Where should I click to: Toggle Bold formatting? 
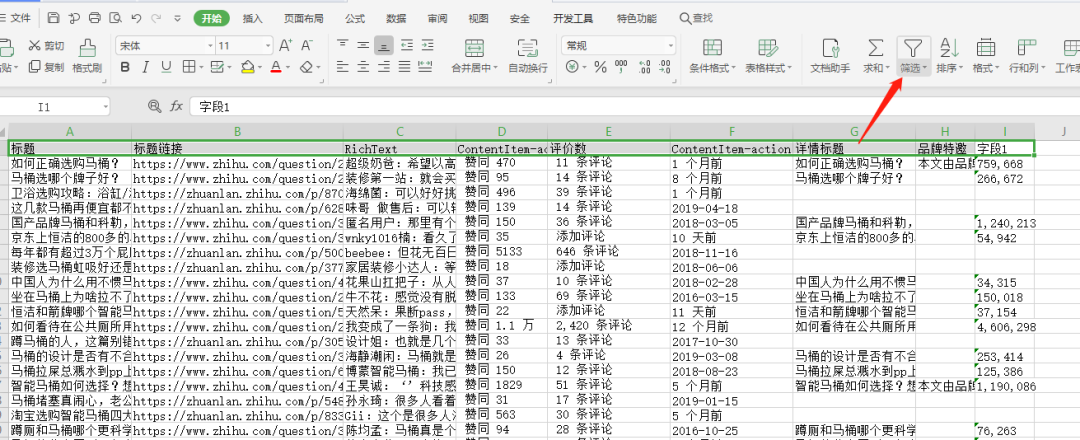(x=125, y=67)
